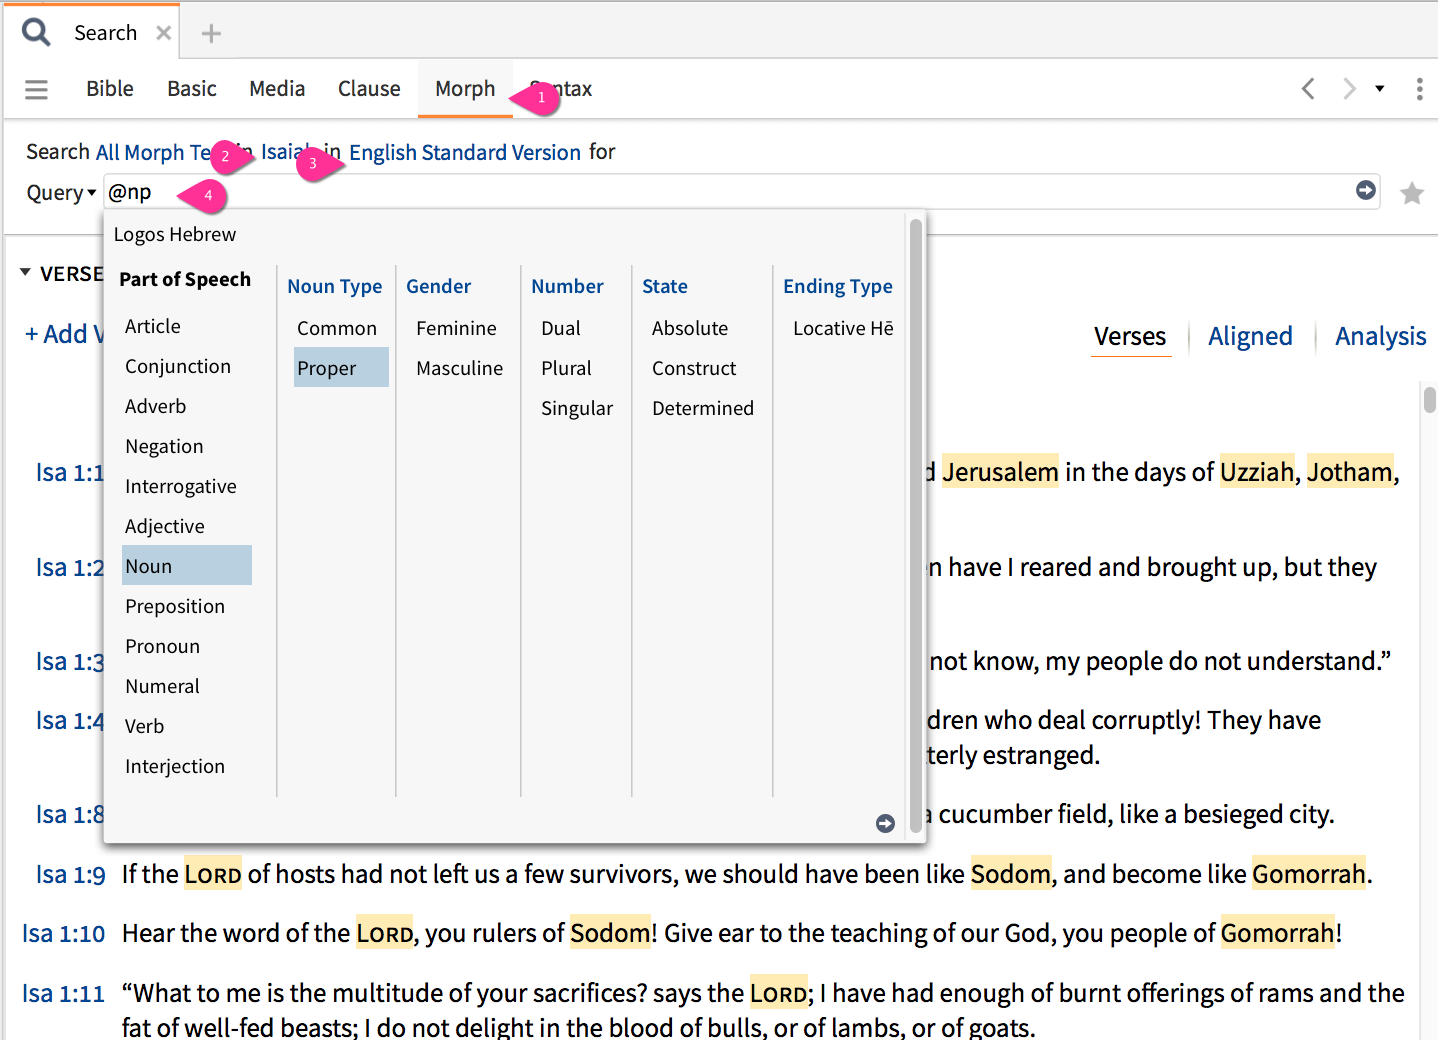
Task: Click the magnifying glass search icon
Action: [36, 33]
